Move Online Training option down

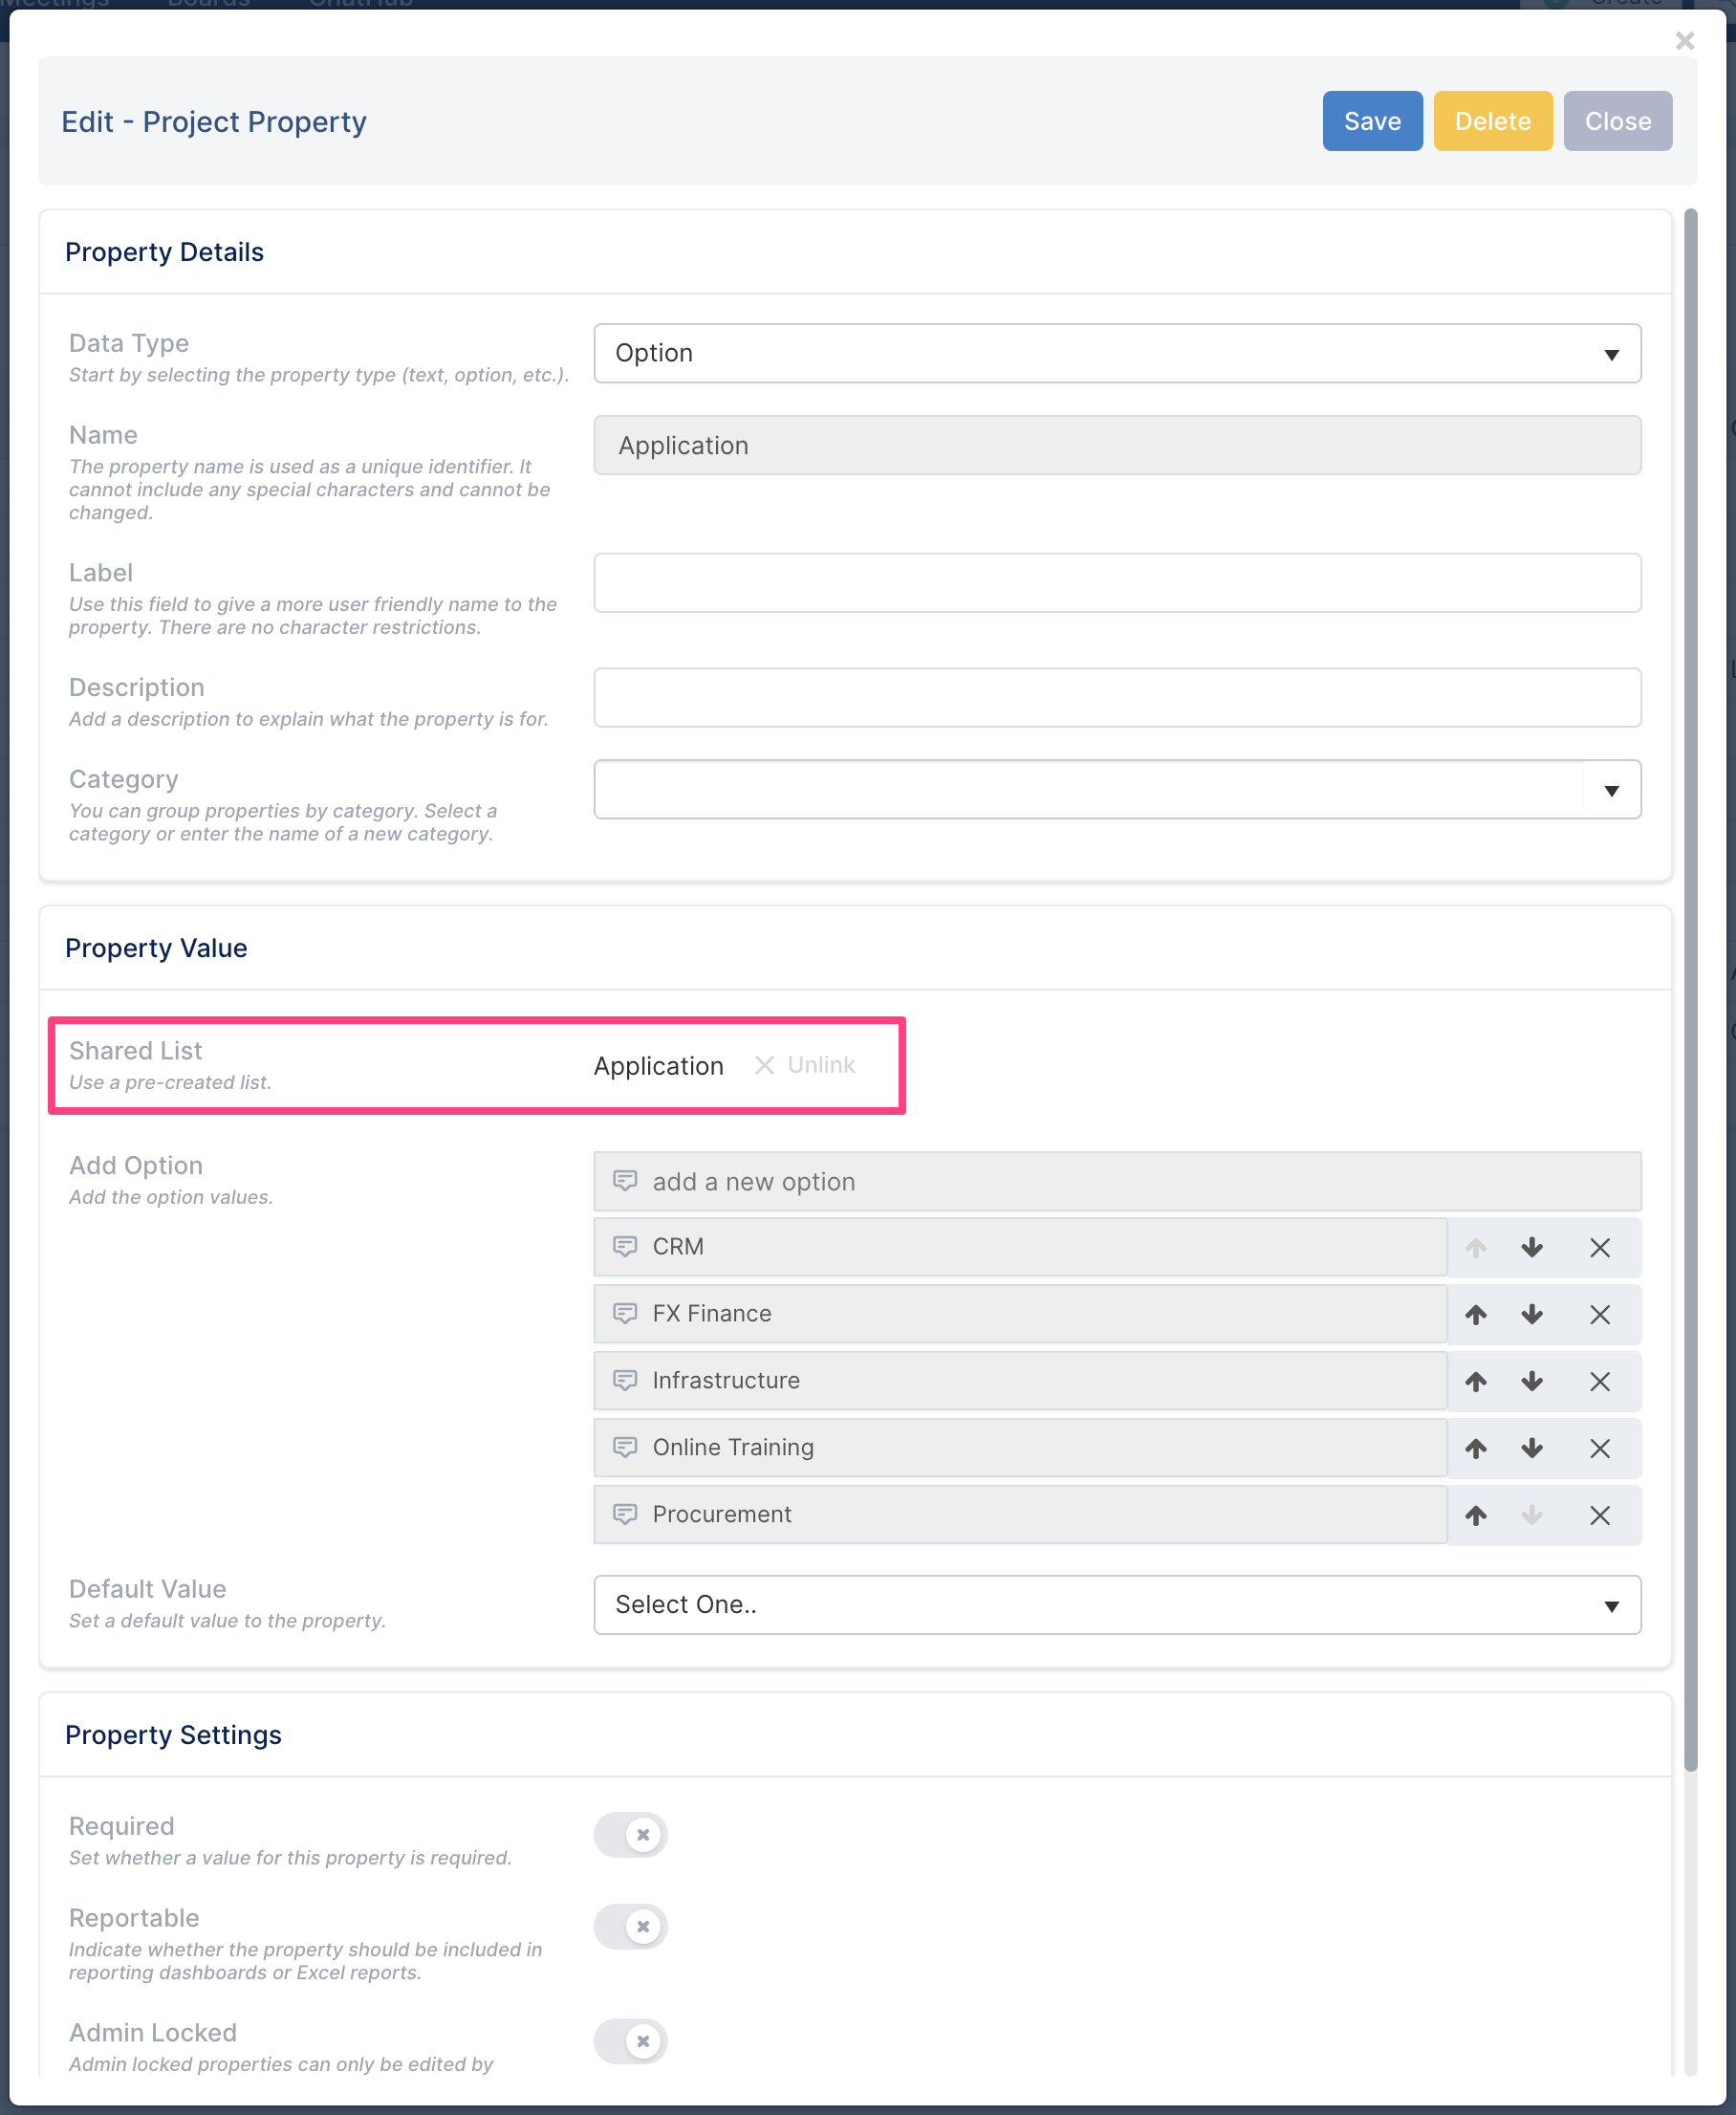coord(1531,1448)
